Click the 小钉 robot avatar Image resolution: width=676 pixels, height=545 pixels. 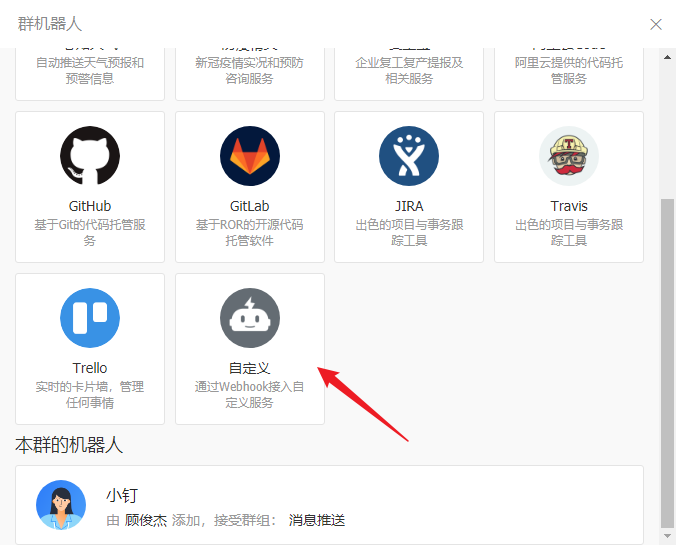pos(61,505)
